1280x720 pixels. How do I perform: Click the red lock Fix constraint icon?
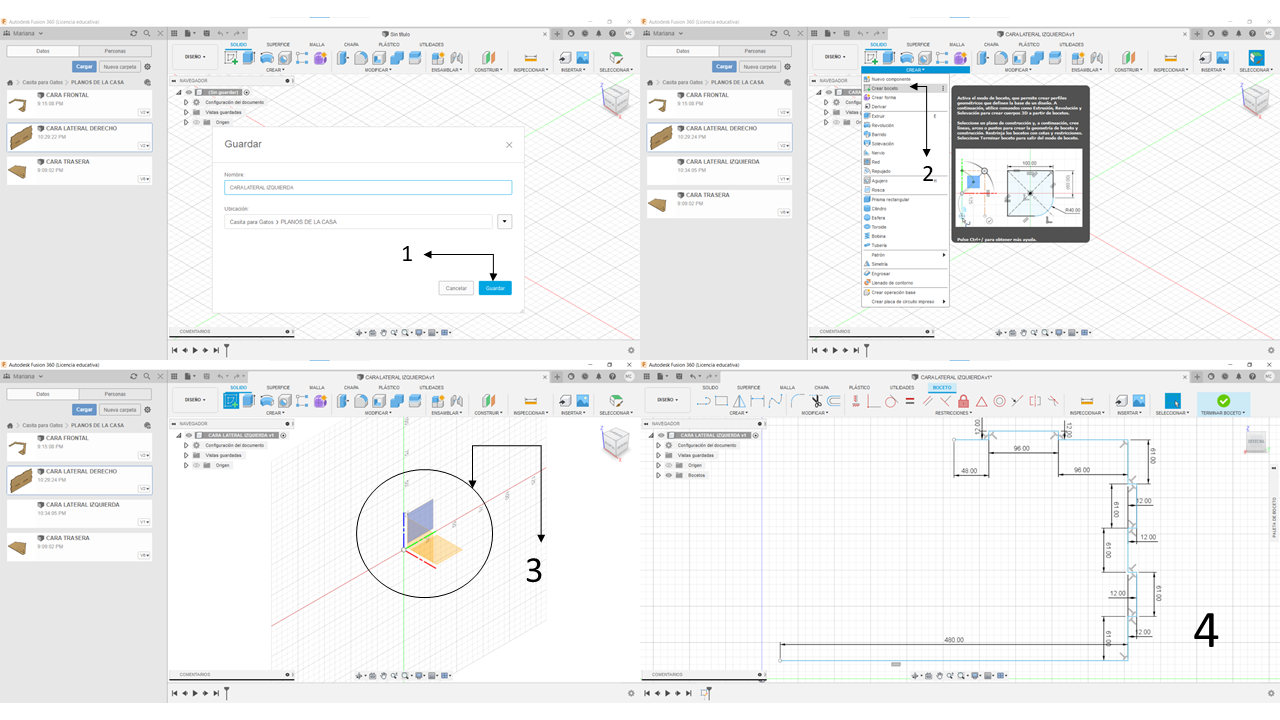[963, 401]
